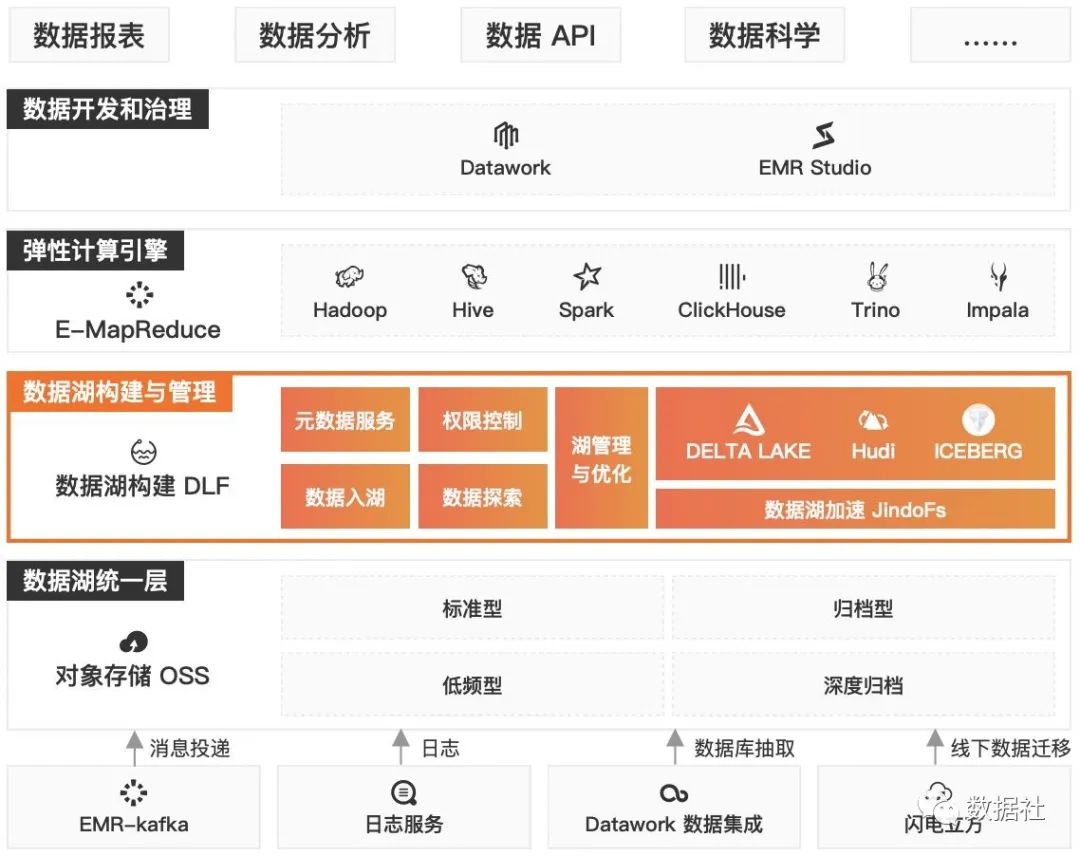The height and width of the screenshot is (856, 1080).
Task: Click the Impala text label
Action: [x=997, y=310]
